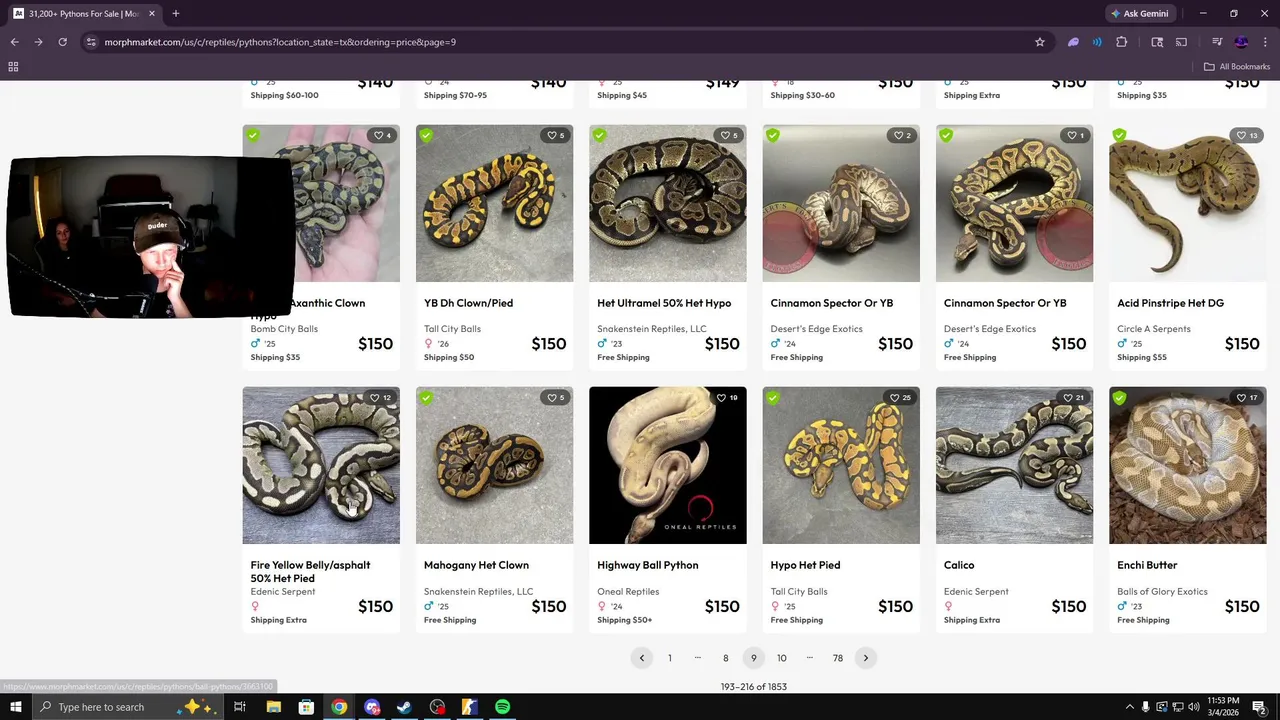Screen dimensions: 1280x720
Task: Click the Windows taskbar search box
Action: [x=130, y=707]
